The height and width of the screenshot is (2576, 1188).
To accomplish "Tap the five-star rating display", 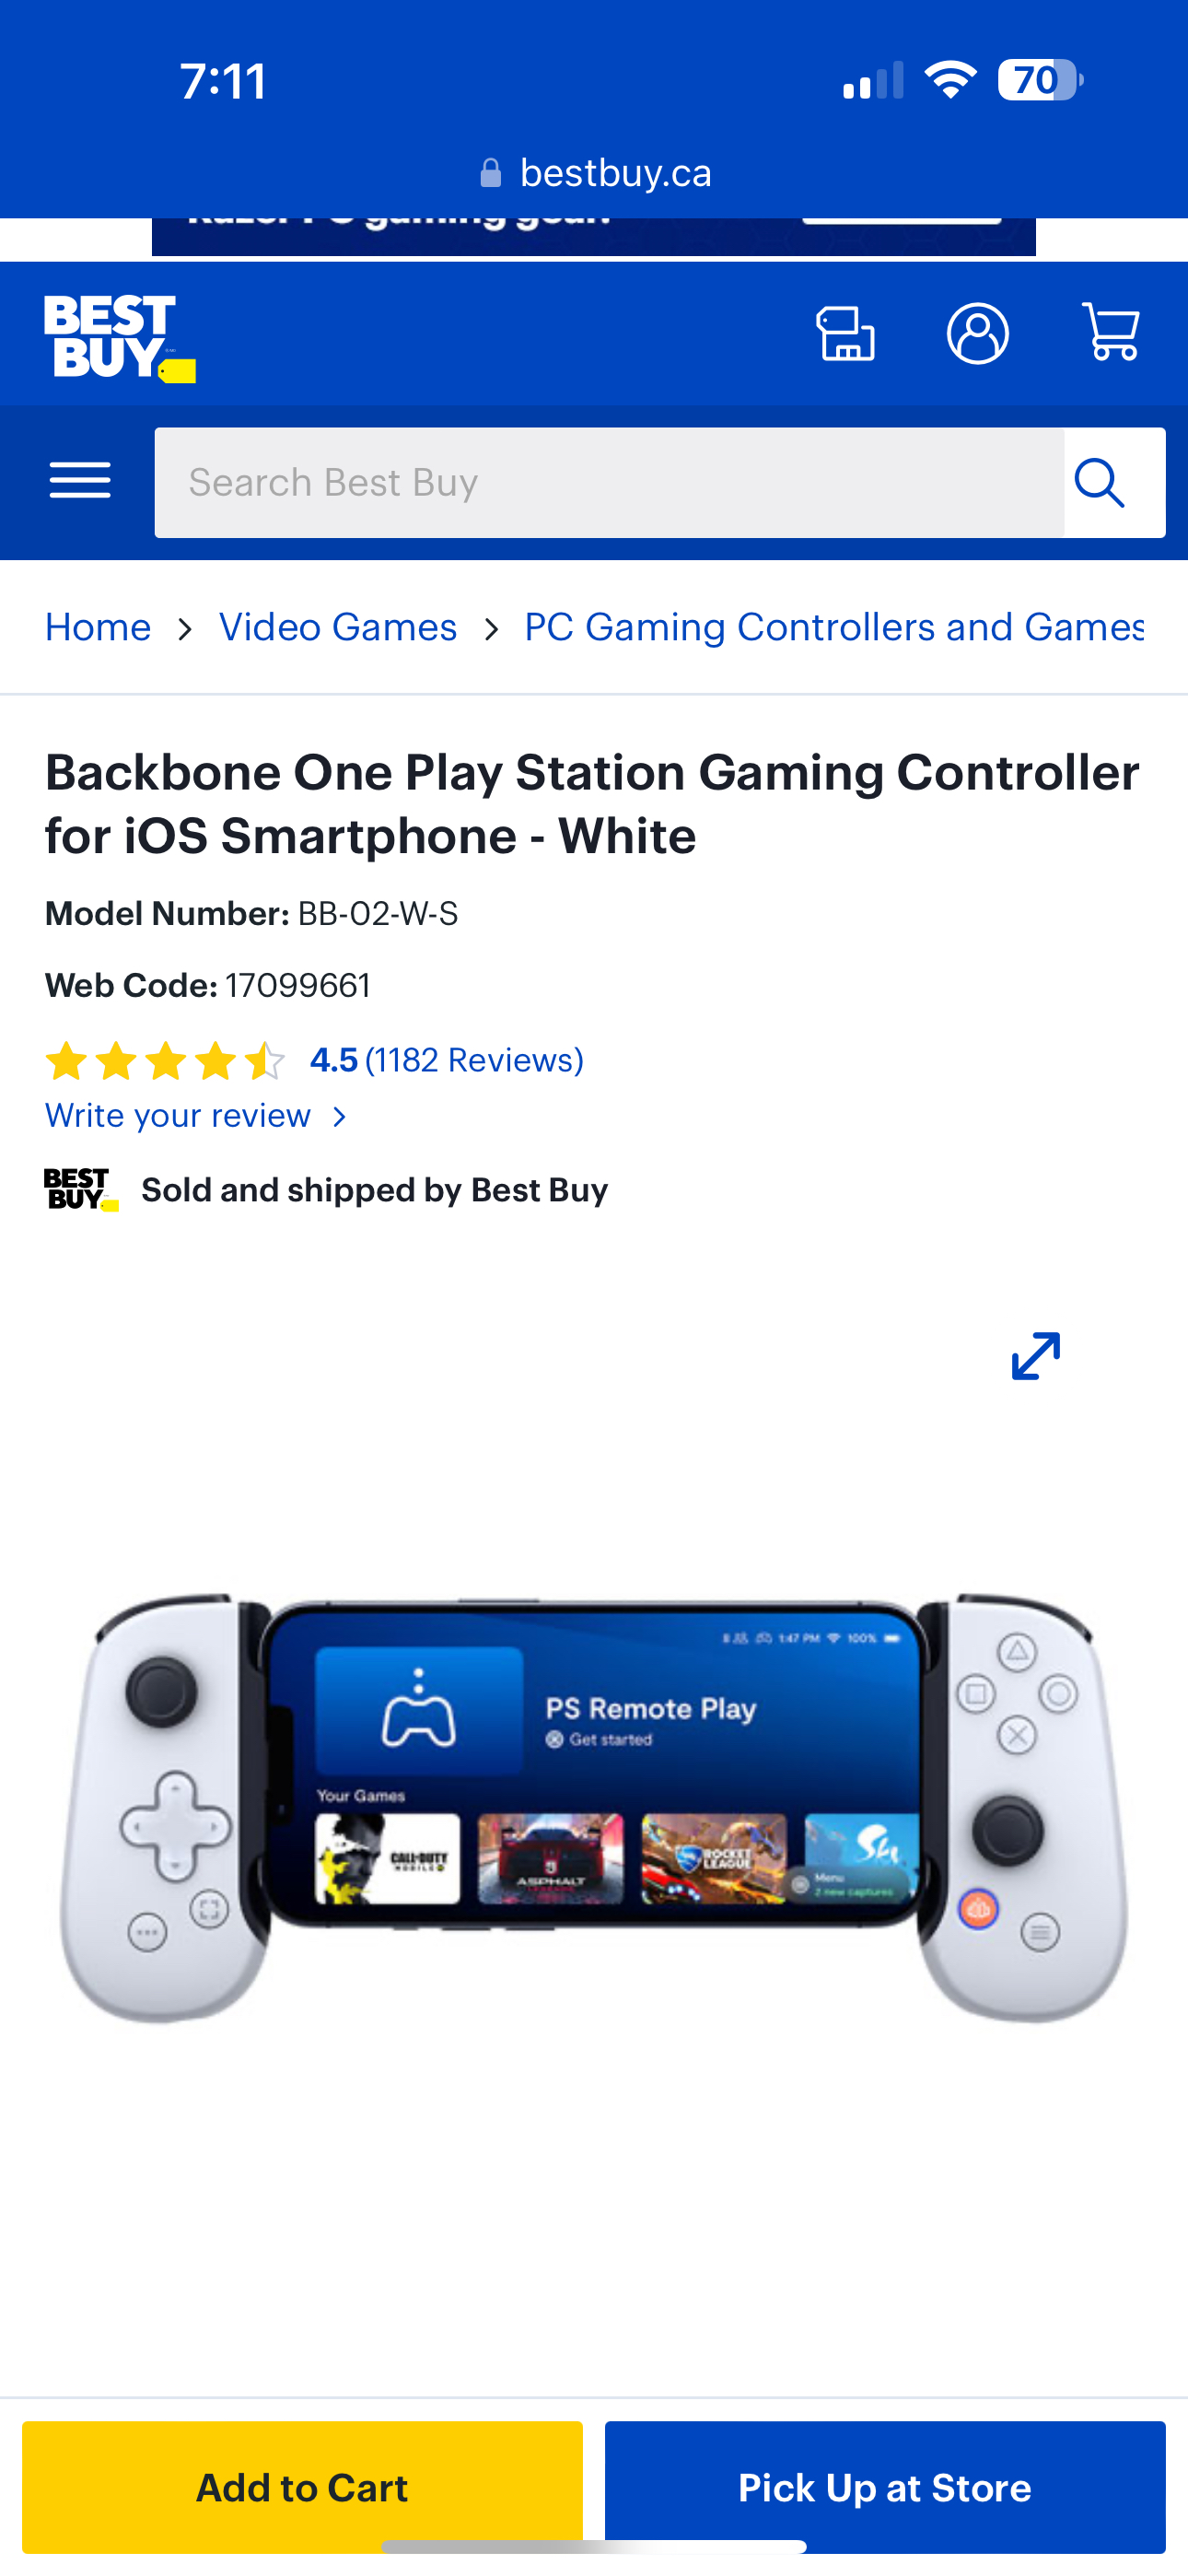I will tap(165, 1061).
